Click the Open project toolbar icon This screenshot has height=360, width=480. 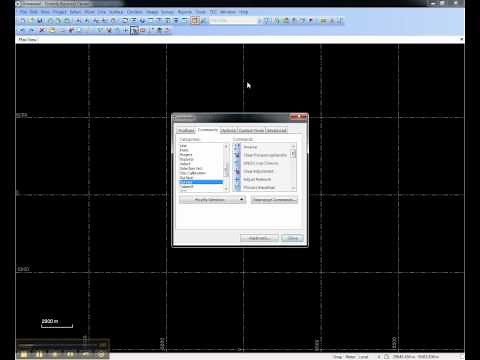coord(31,21)
